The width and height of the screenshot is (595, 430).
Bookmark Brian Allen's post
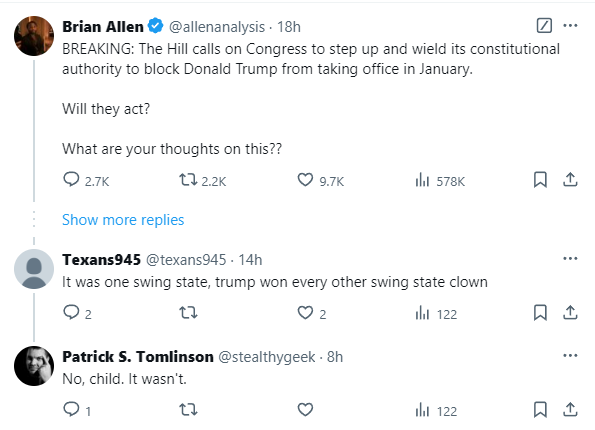pos(540,180)
